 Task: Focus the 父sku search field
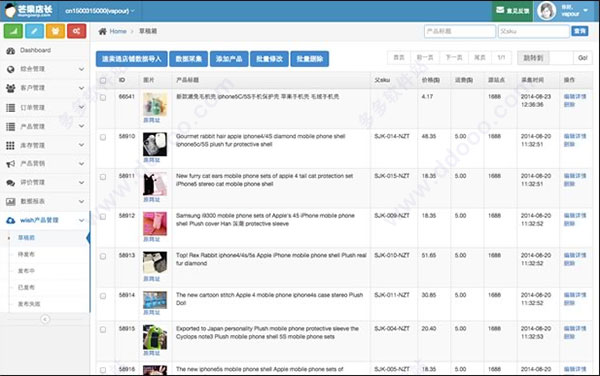tap(533, 31)
